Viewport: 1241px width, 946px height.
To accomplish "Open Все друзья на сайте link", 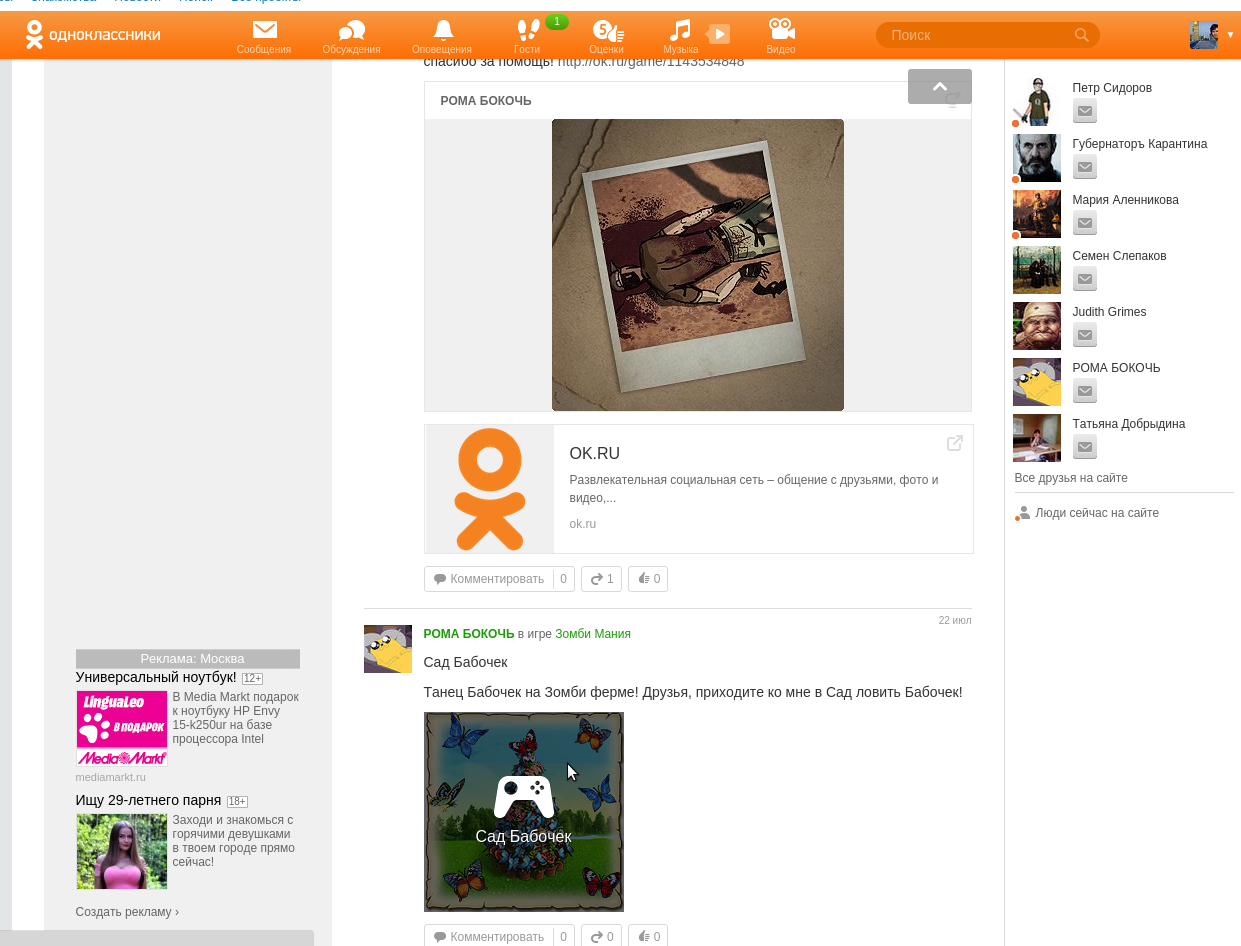I will tap(1071, 478).
